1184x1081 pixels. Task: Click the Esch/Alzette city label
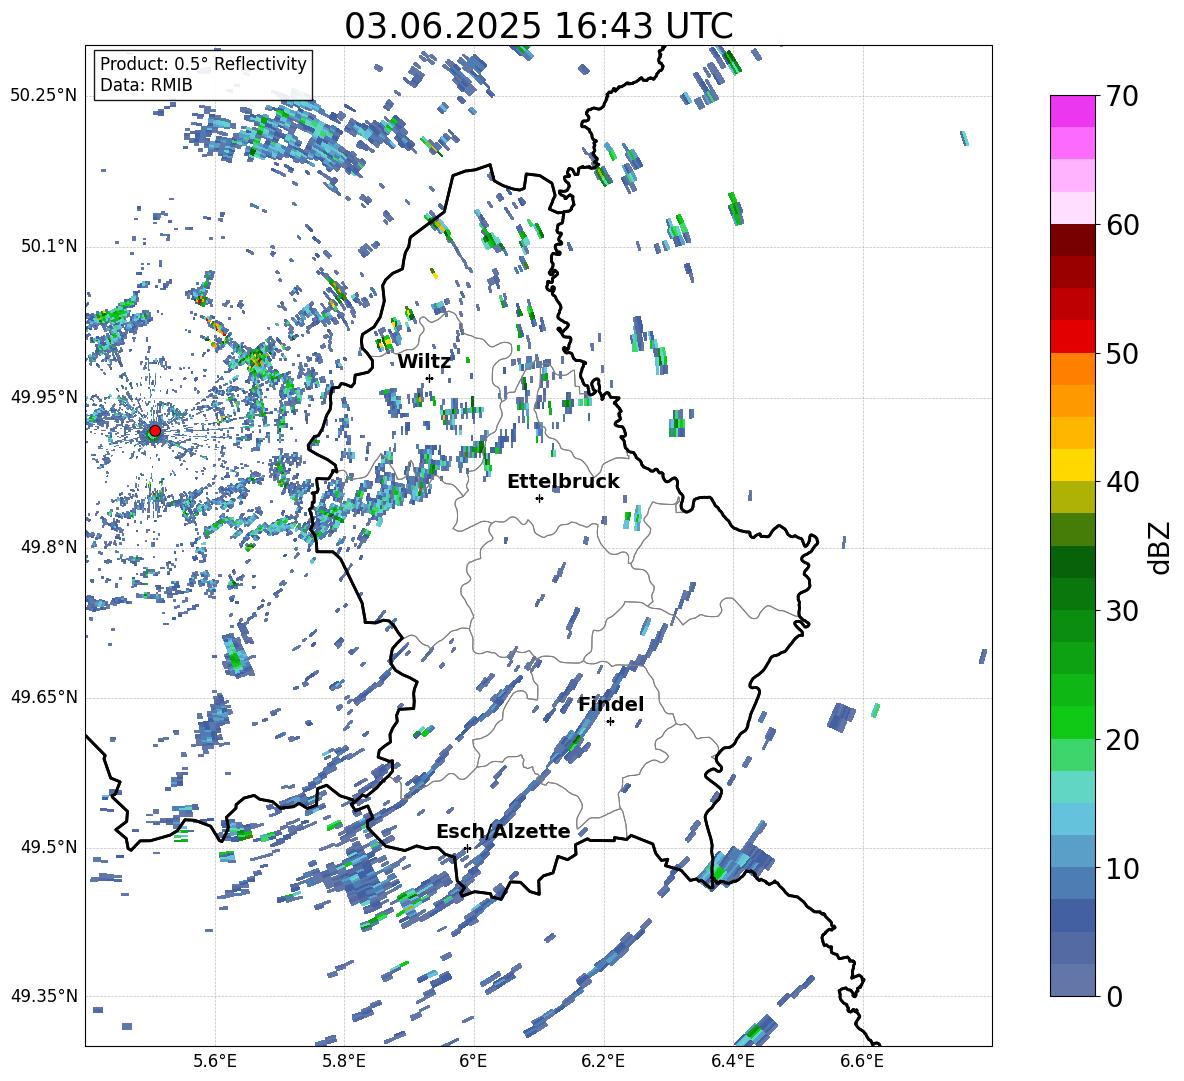click(503, 831)
